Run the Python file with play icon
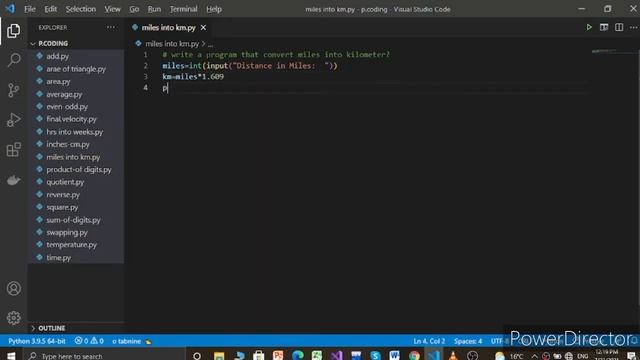640x360 pixels. click(x=589, y=27)
